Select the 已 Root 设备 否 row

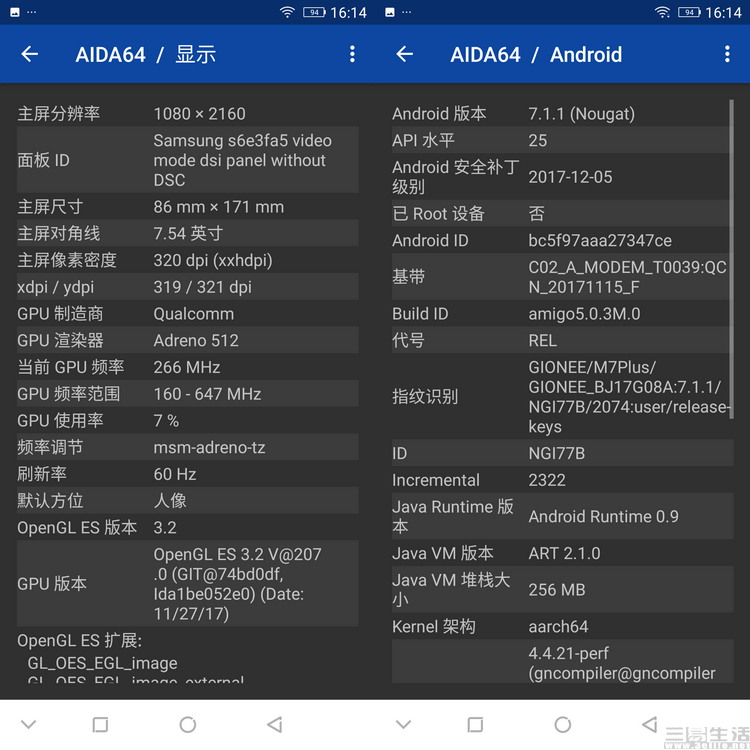(562, 213)
